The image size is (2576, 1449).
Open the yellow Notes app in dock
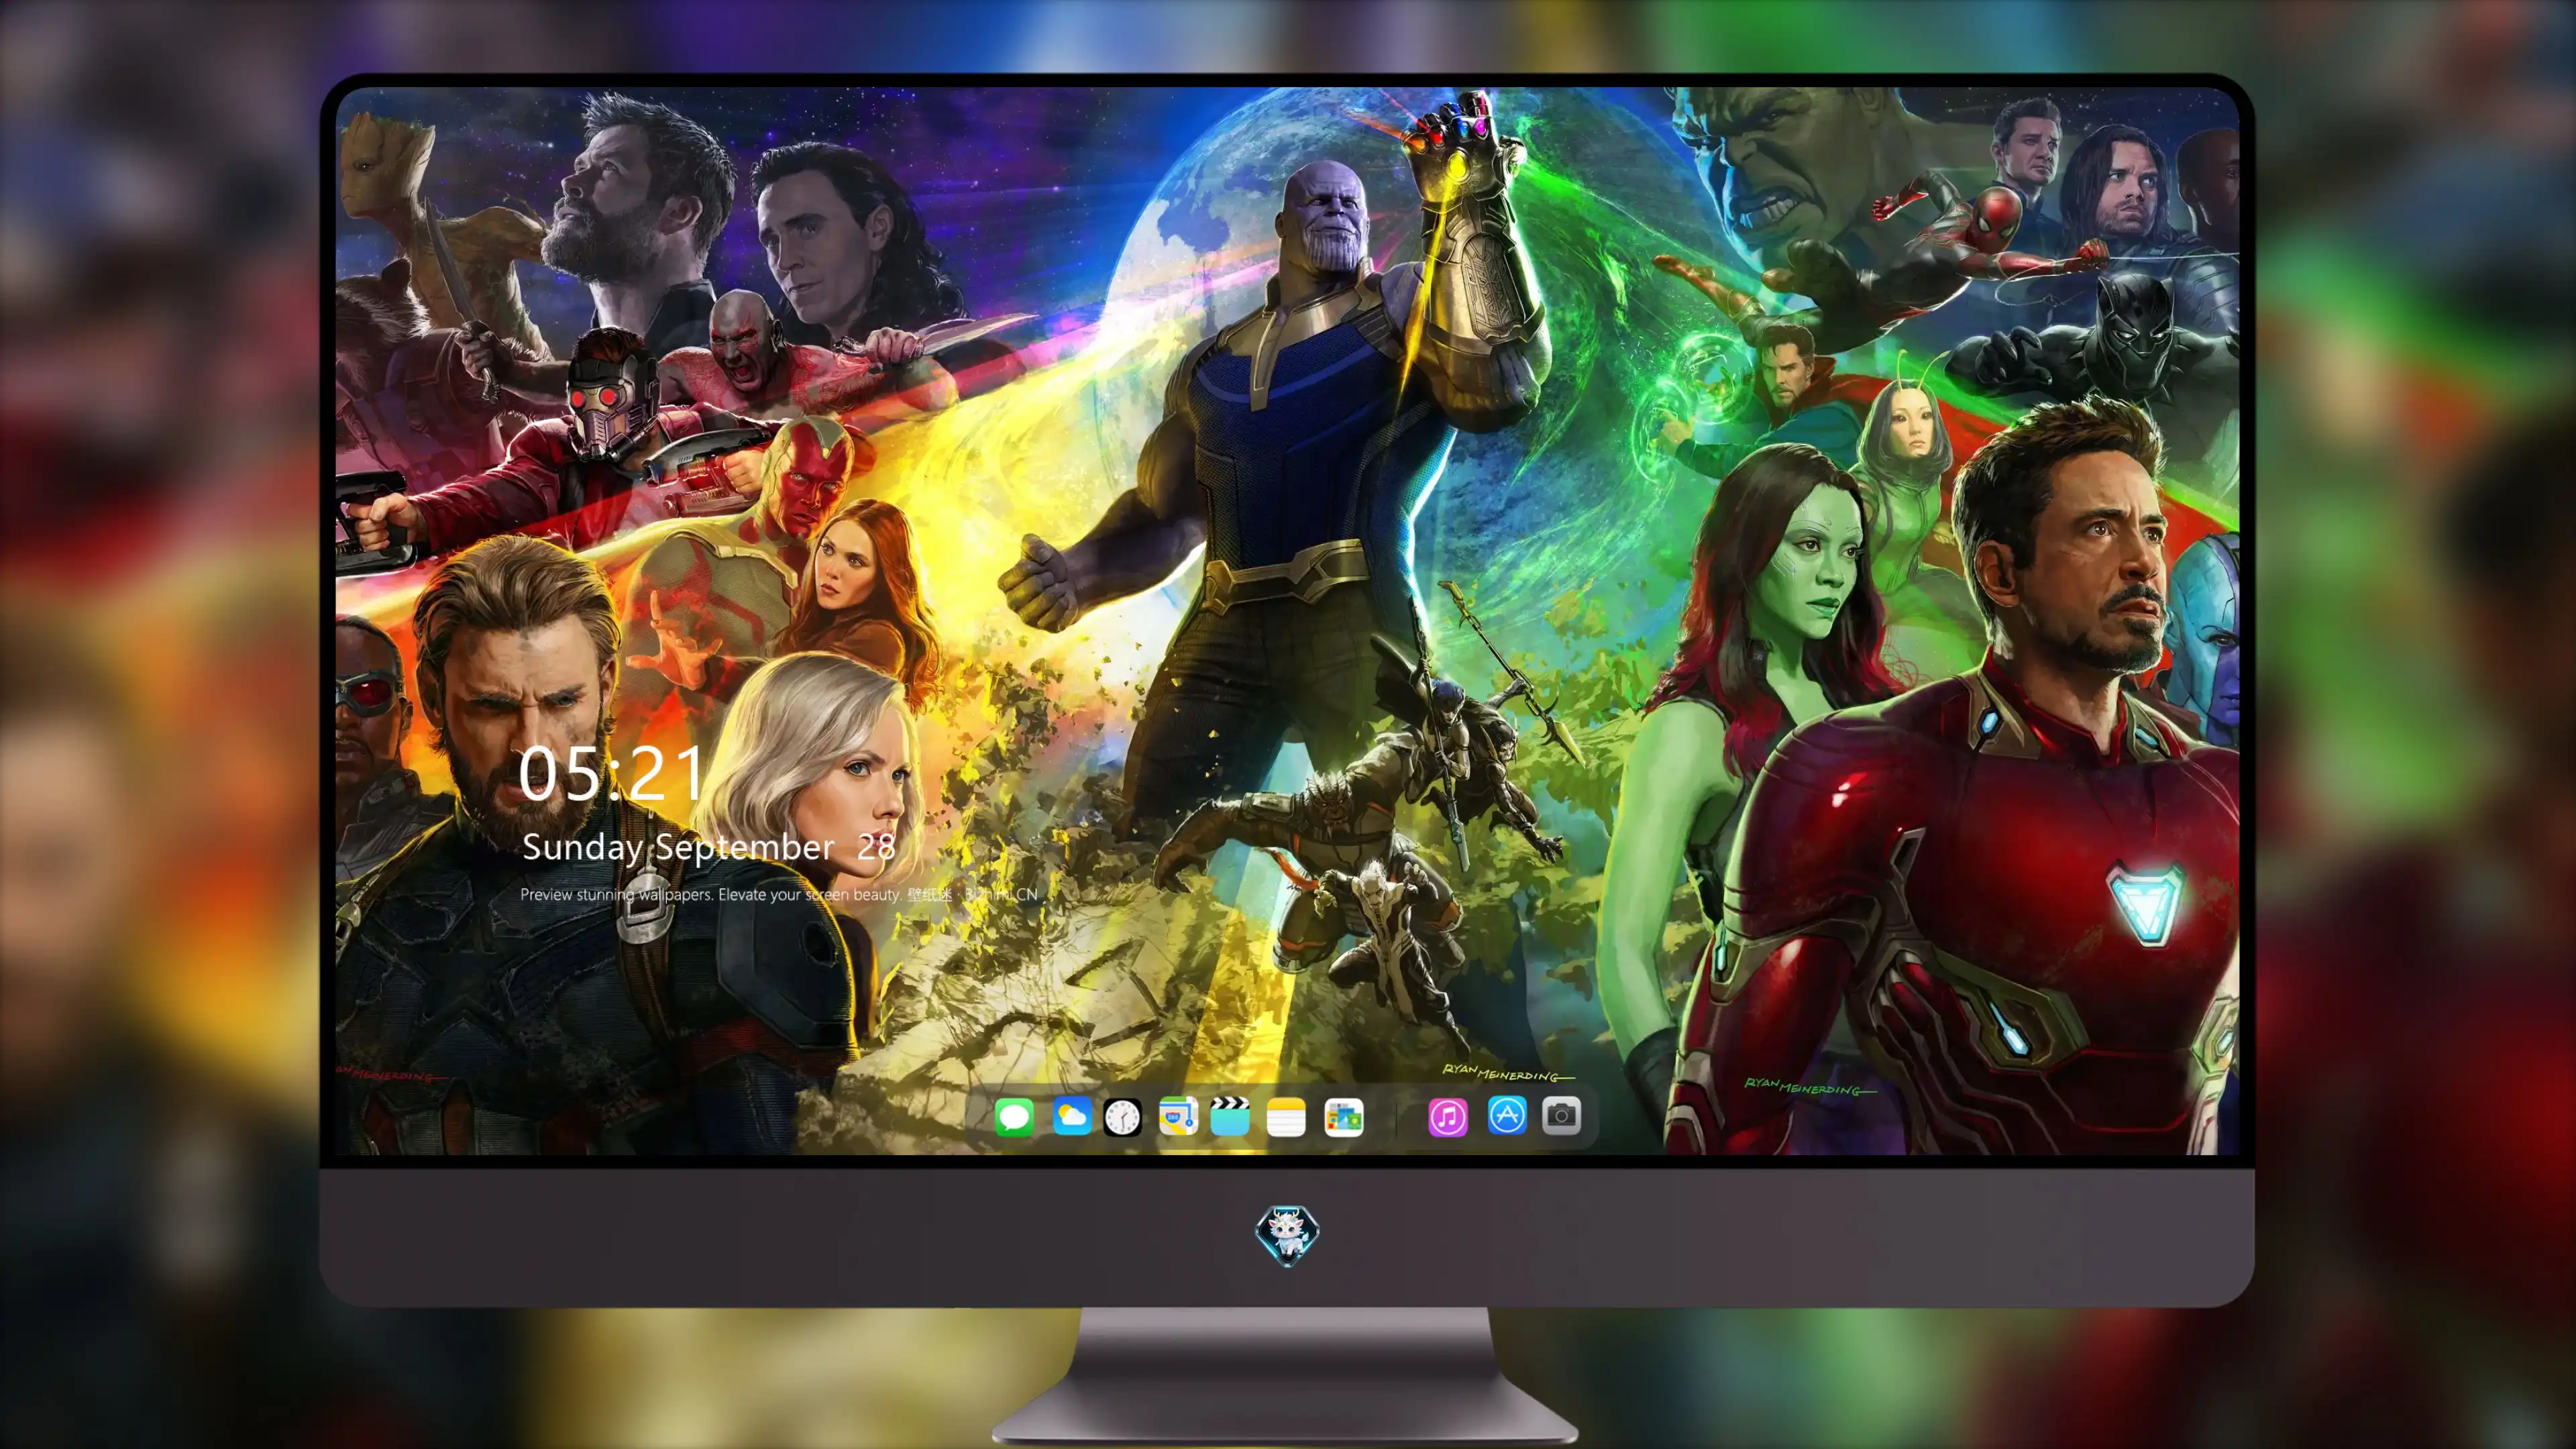(x=1286, y=1116)
